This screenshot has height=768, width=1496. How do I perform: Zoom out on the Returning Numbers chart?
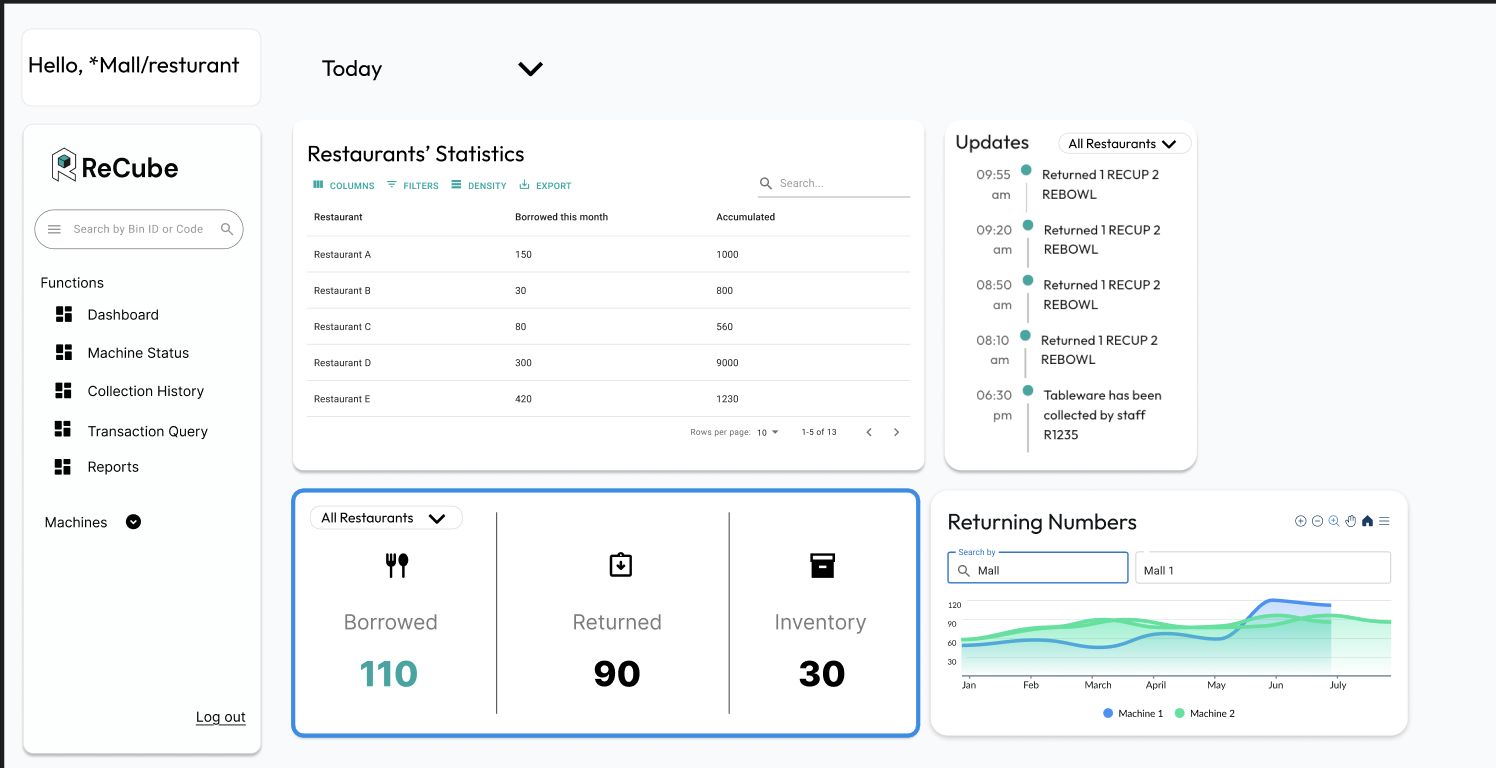click(x=1317, y=521)
